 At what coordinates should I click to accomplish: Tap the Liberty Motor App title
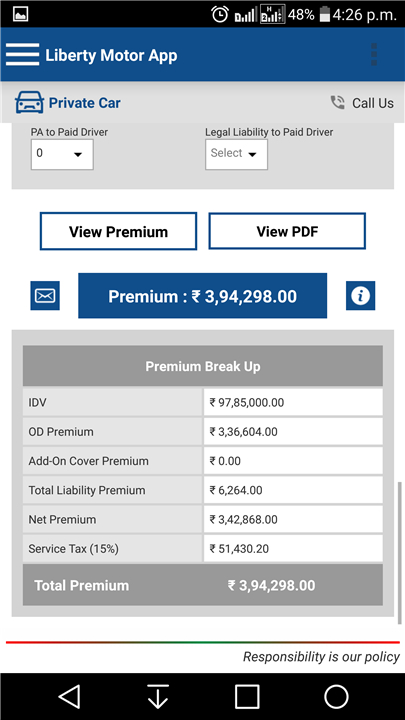(111, 55)
